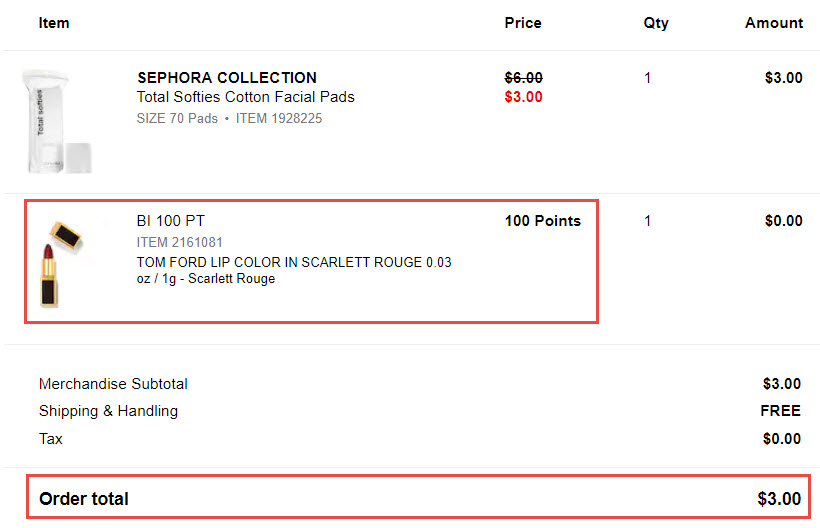
Task: Click the BI 100 PT reward title
Action: pyautogui.click(x=170, y=221)
